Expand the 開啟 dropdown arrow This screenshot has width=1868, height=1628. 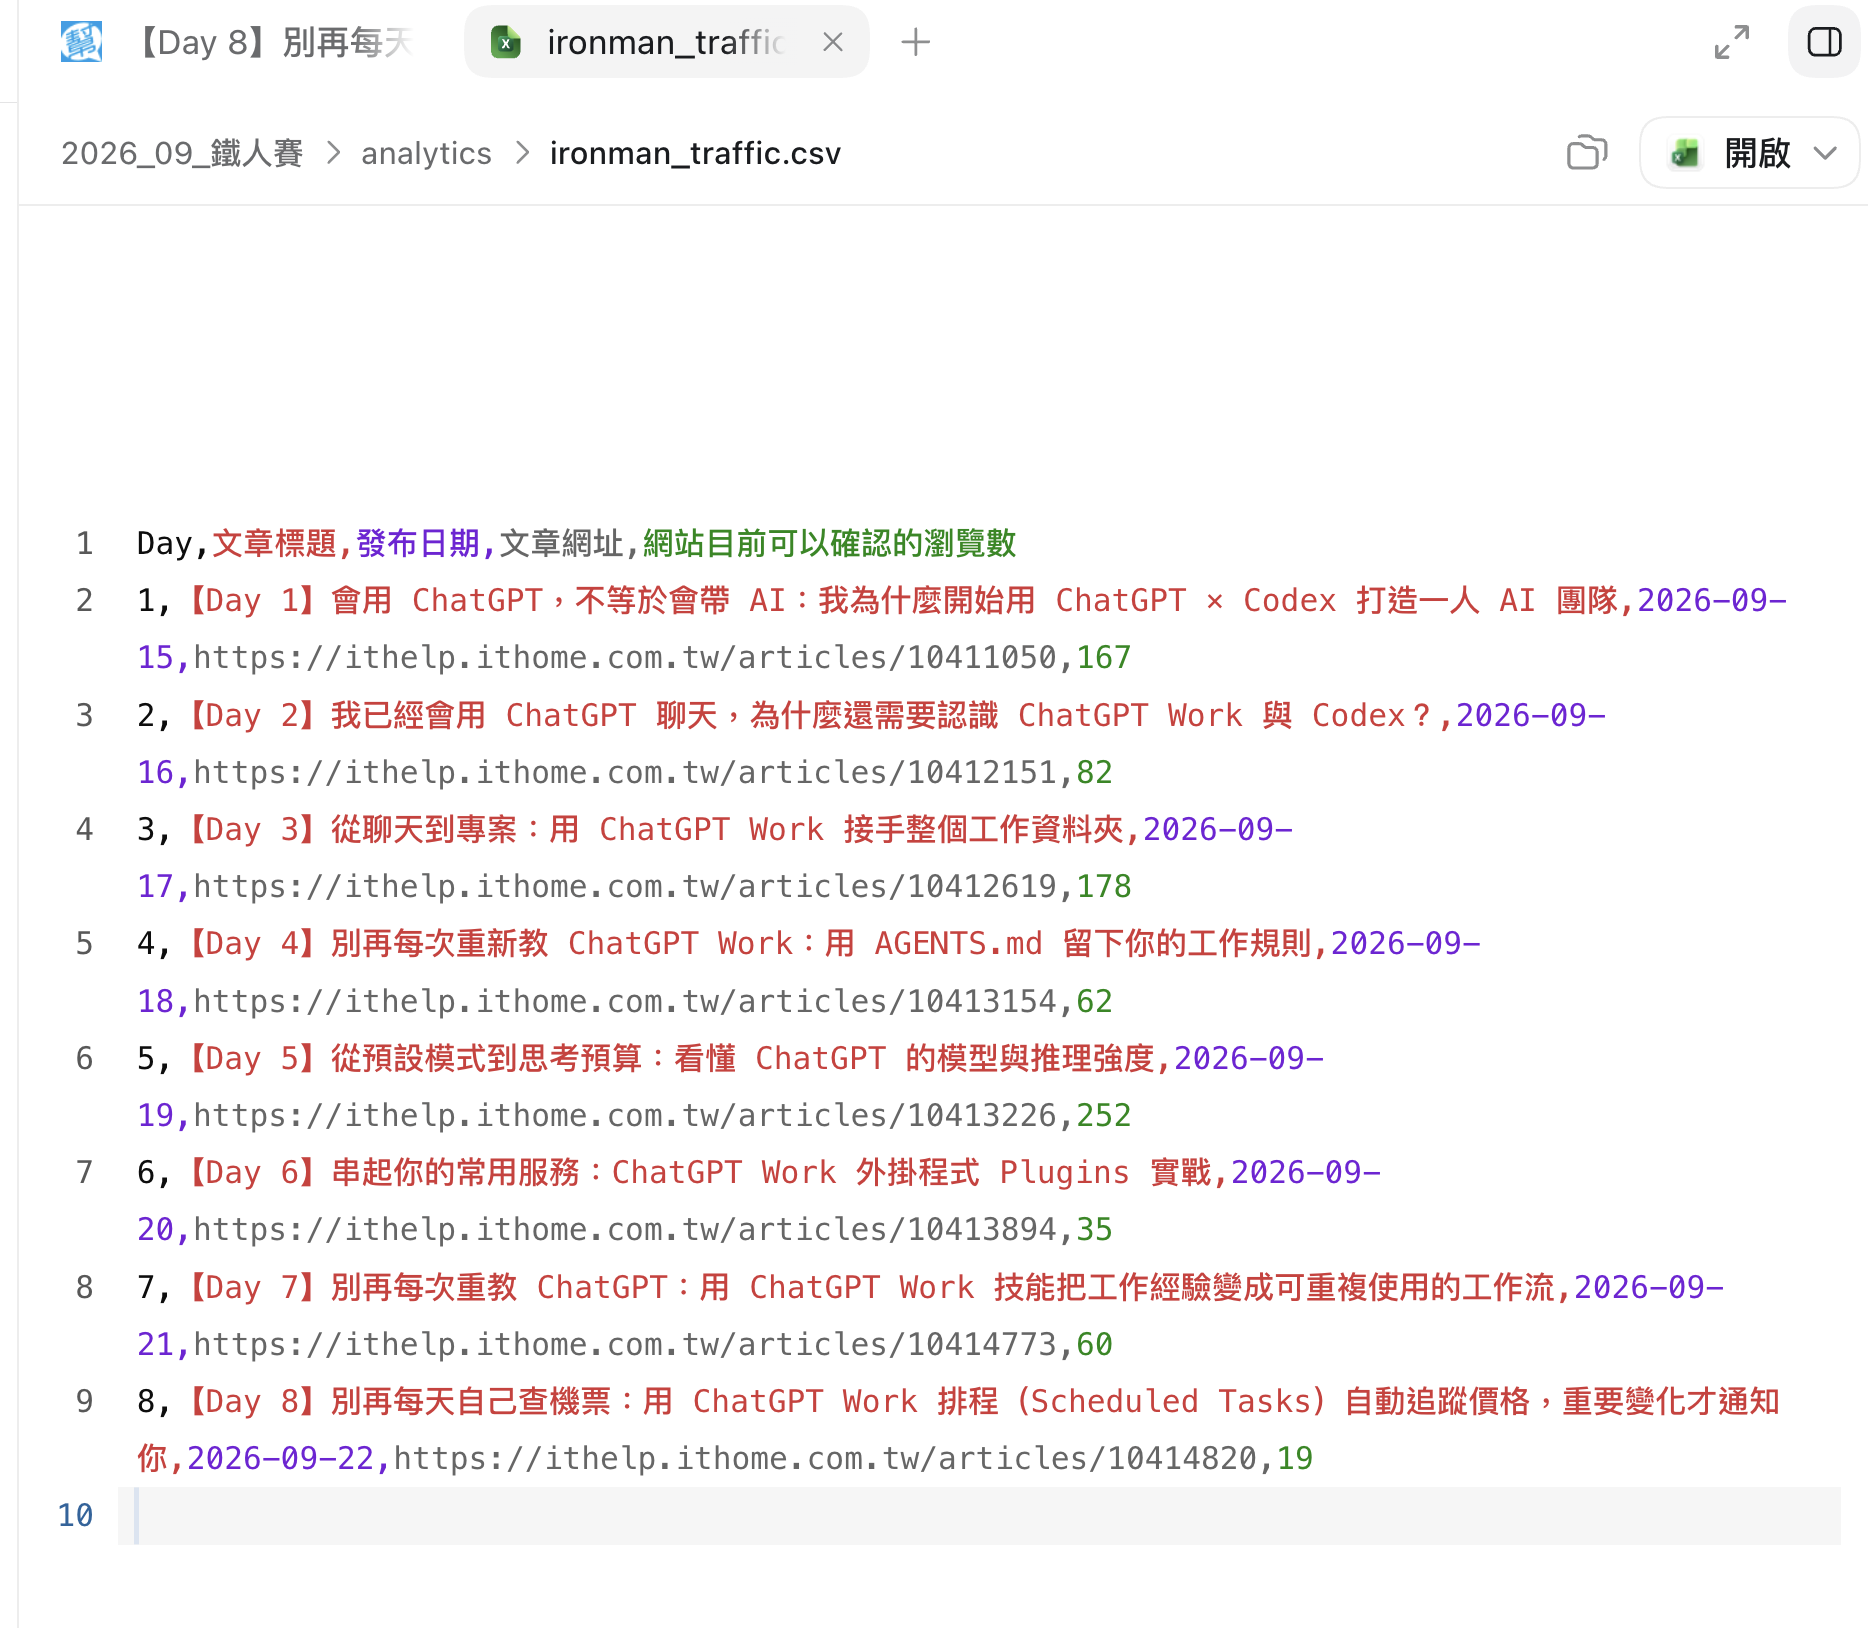coord(1826,153)
